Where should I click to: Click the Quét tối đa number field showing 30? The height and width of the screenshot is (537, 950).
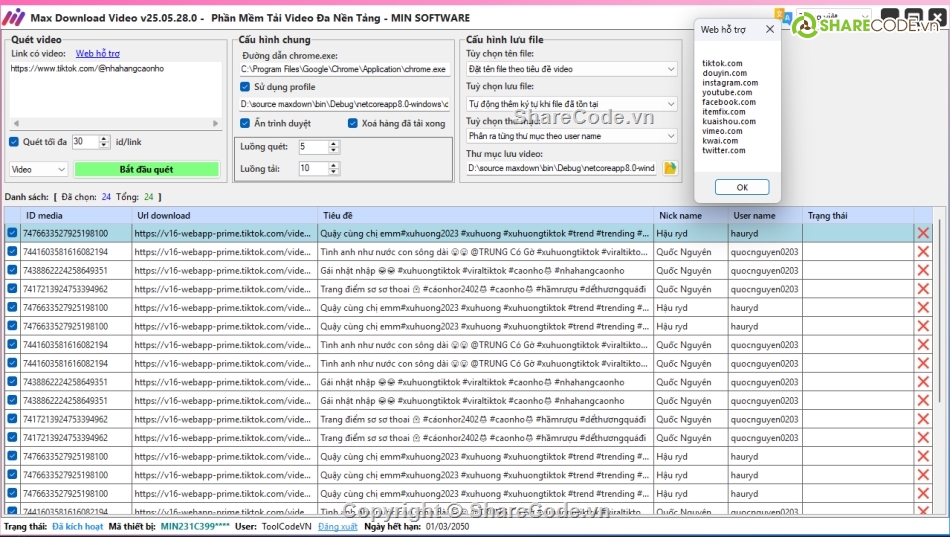(x=85, y=142)
